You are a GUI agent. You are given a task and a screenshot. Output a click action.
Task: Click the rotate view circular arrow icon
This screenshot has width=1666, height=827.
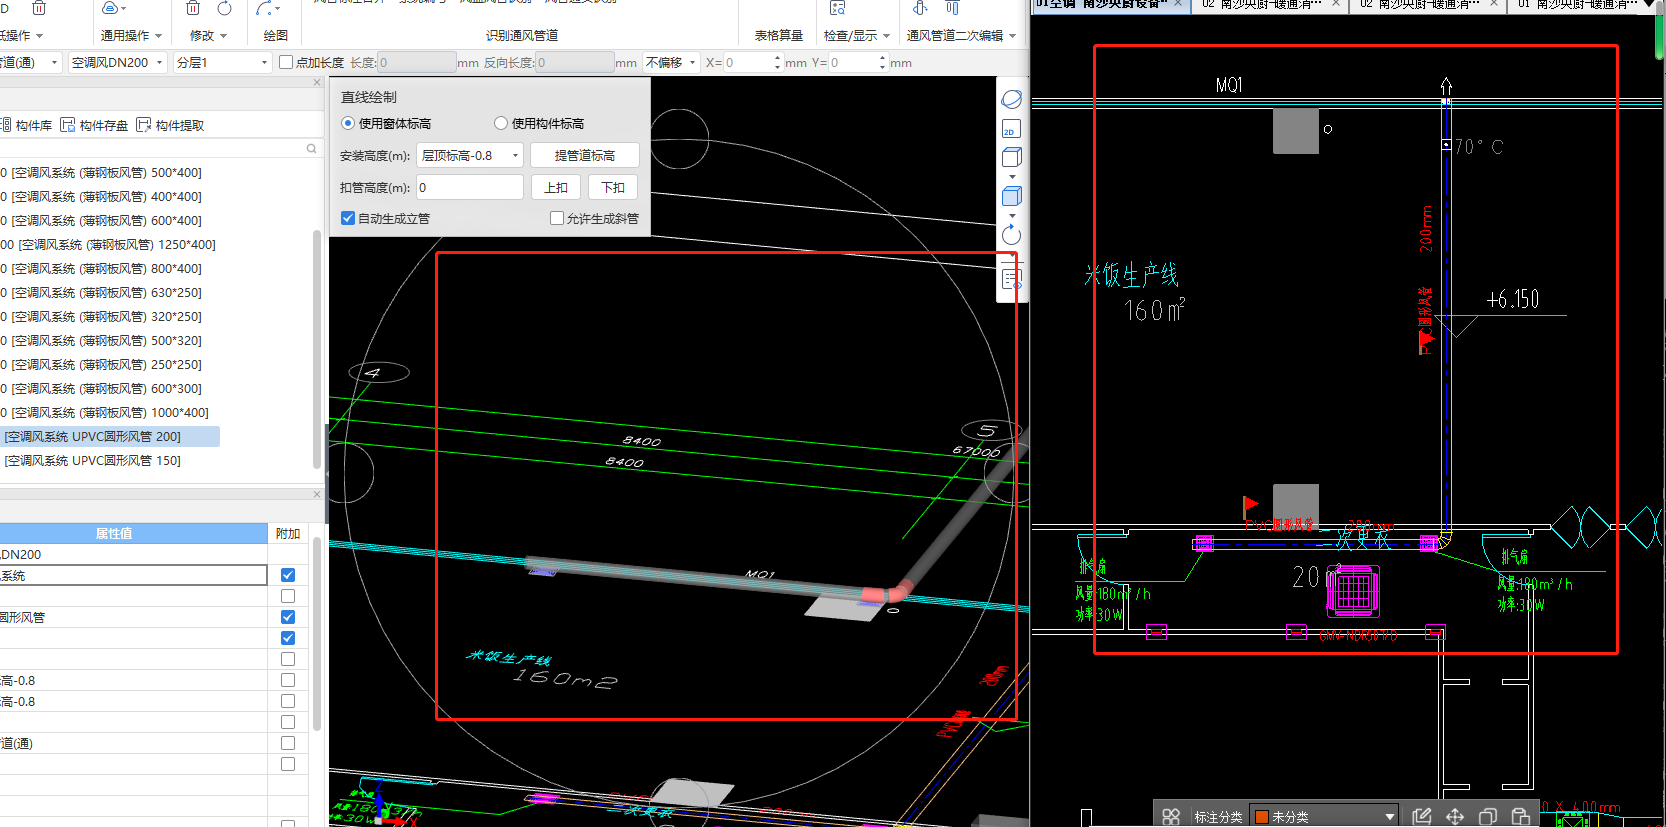(x=1012, y=235)
